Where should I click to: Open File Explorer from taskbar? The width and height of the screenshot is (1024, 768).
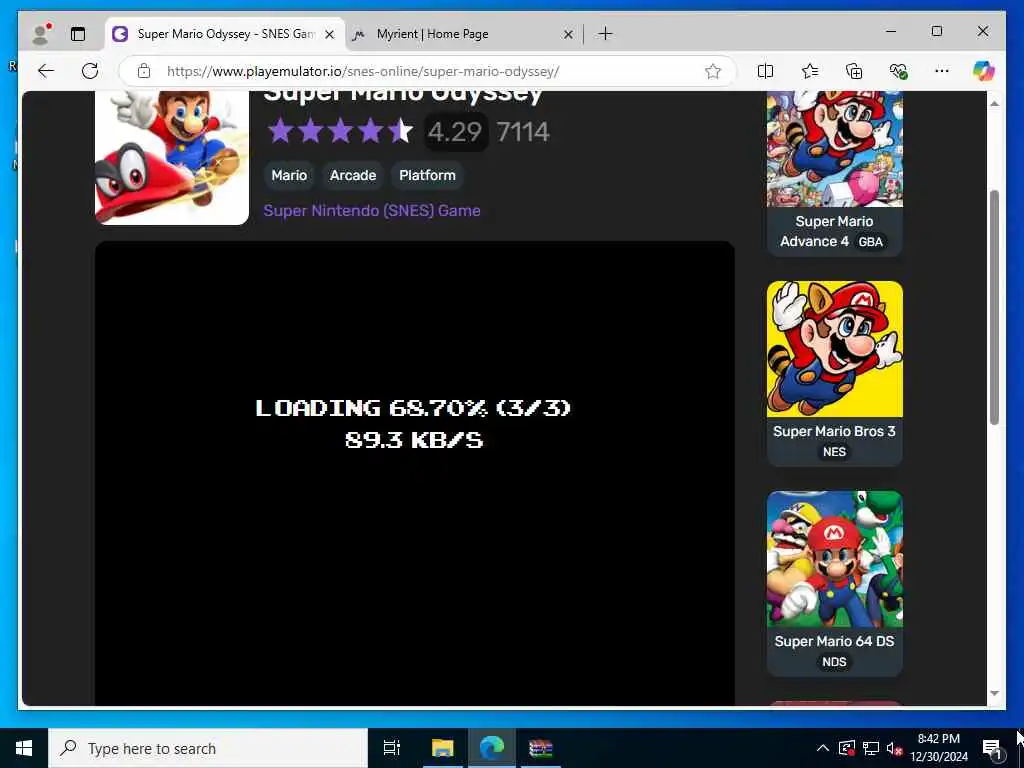click(442, 748)
